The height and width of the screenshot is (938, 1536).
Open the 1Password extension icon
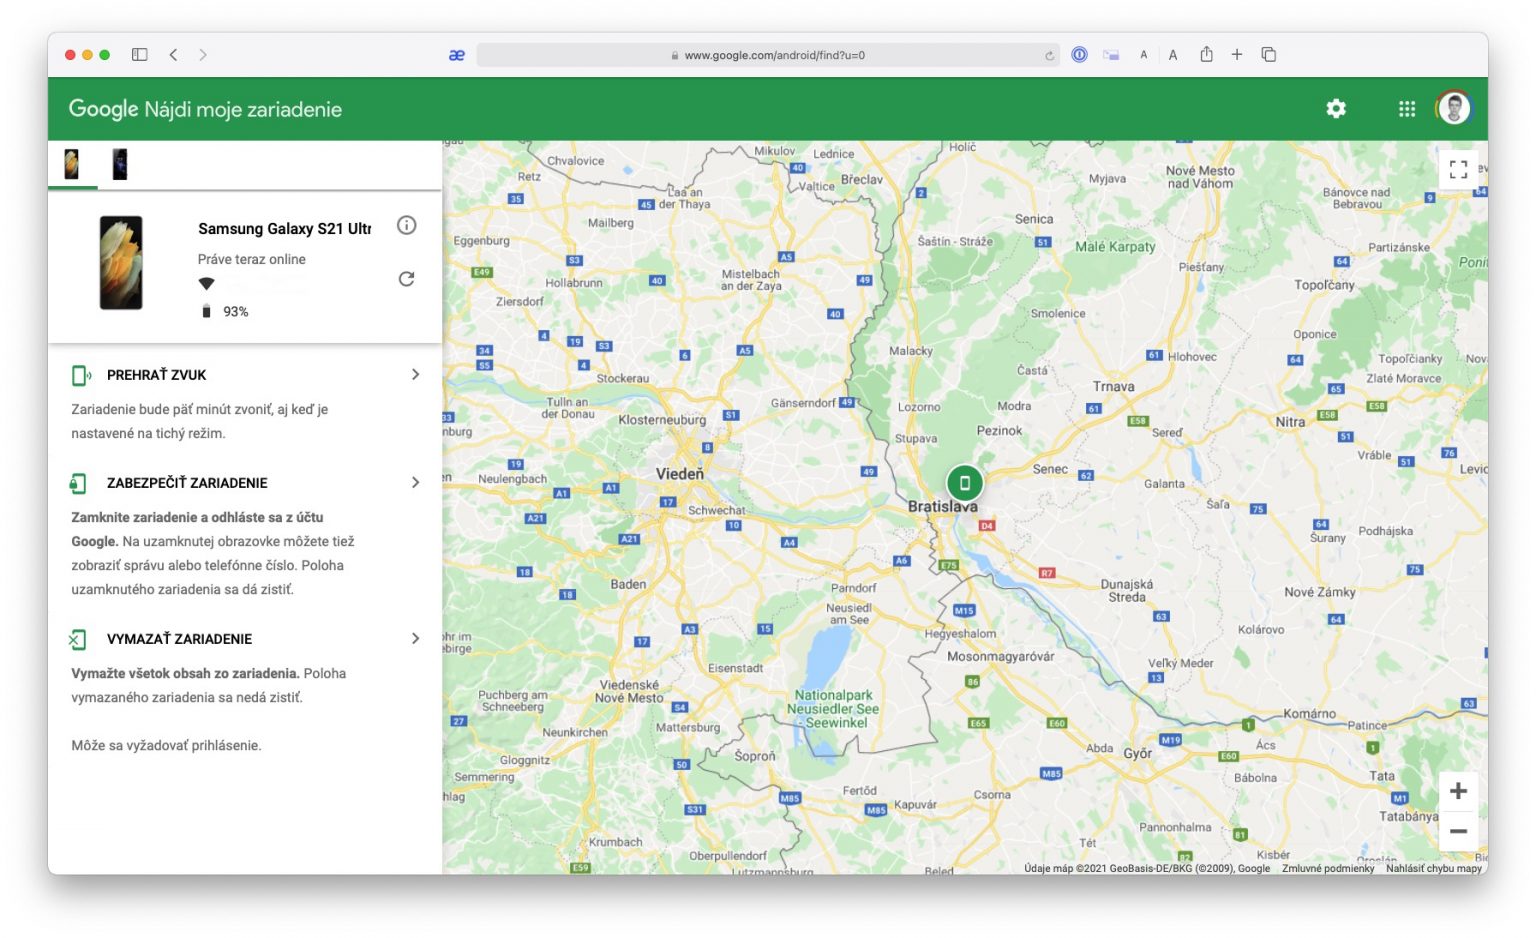(1079, 55)
